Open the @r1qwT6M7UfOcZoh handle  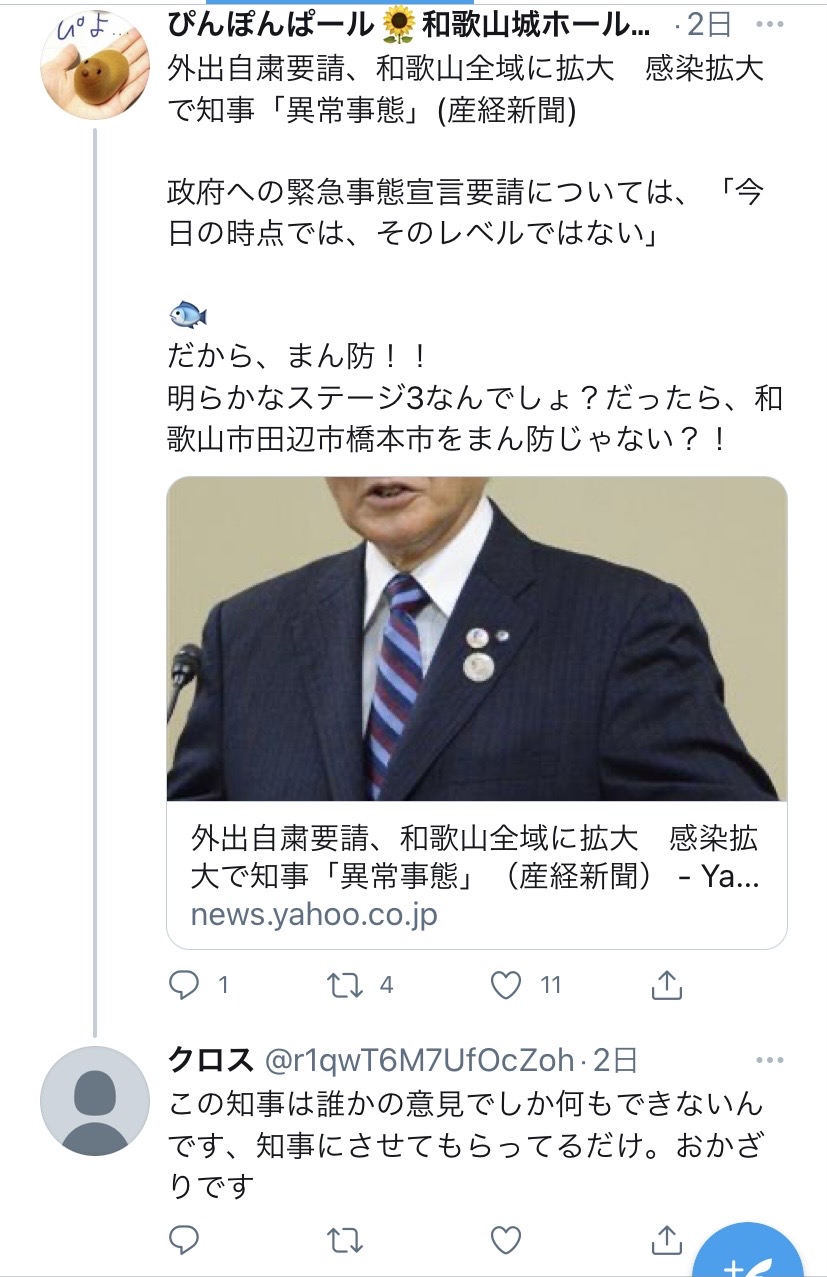click(419, 1060)
